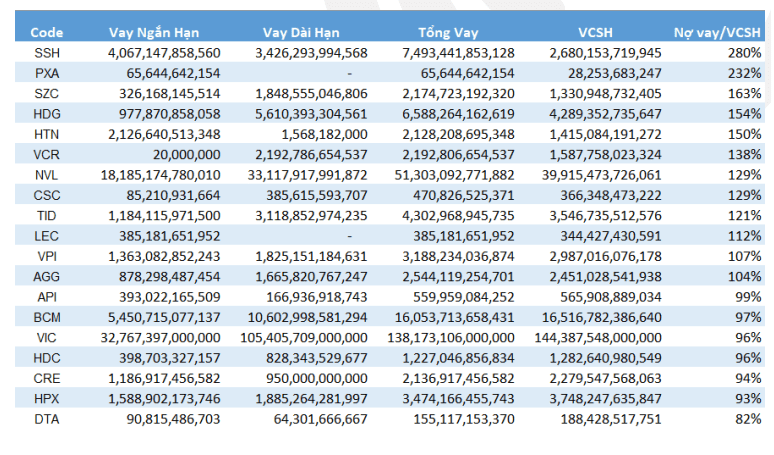Select the PXA code cell
Viewport: 774px width, 455px height.
[47, 74]
